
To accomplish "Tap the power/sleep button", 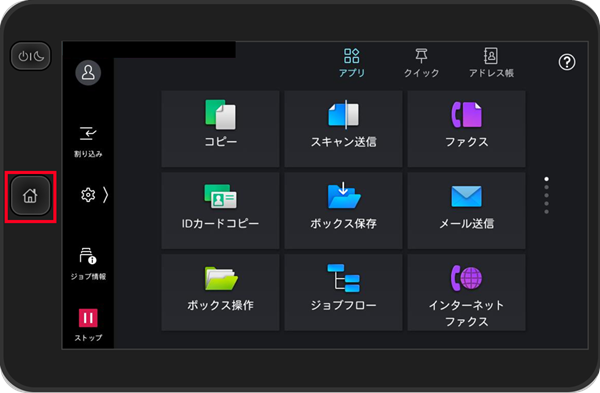I will click(31, 56).
